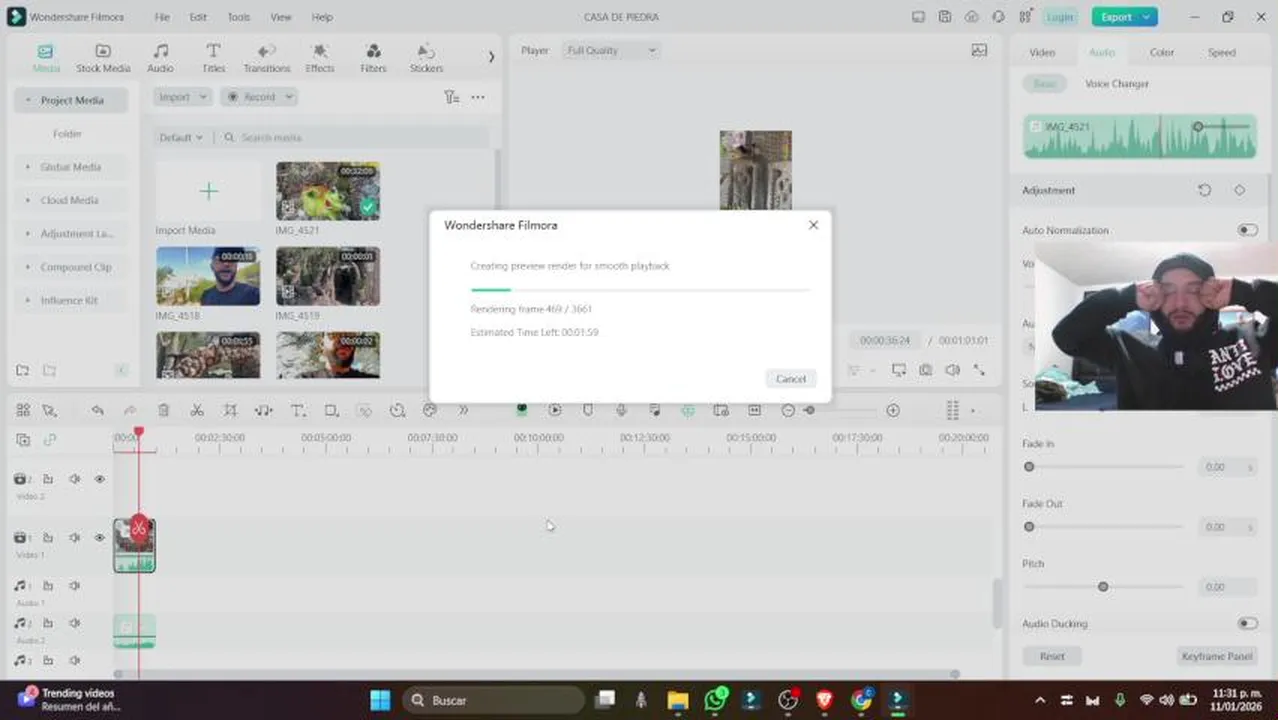Viewport: 1278px width, 720px height.
Task: Open the media panel more options
Action: click(x=478, y=97)
